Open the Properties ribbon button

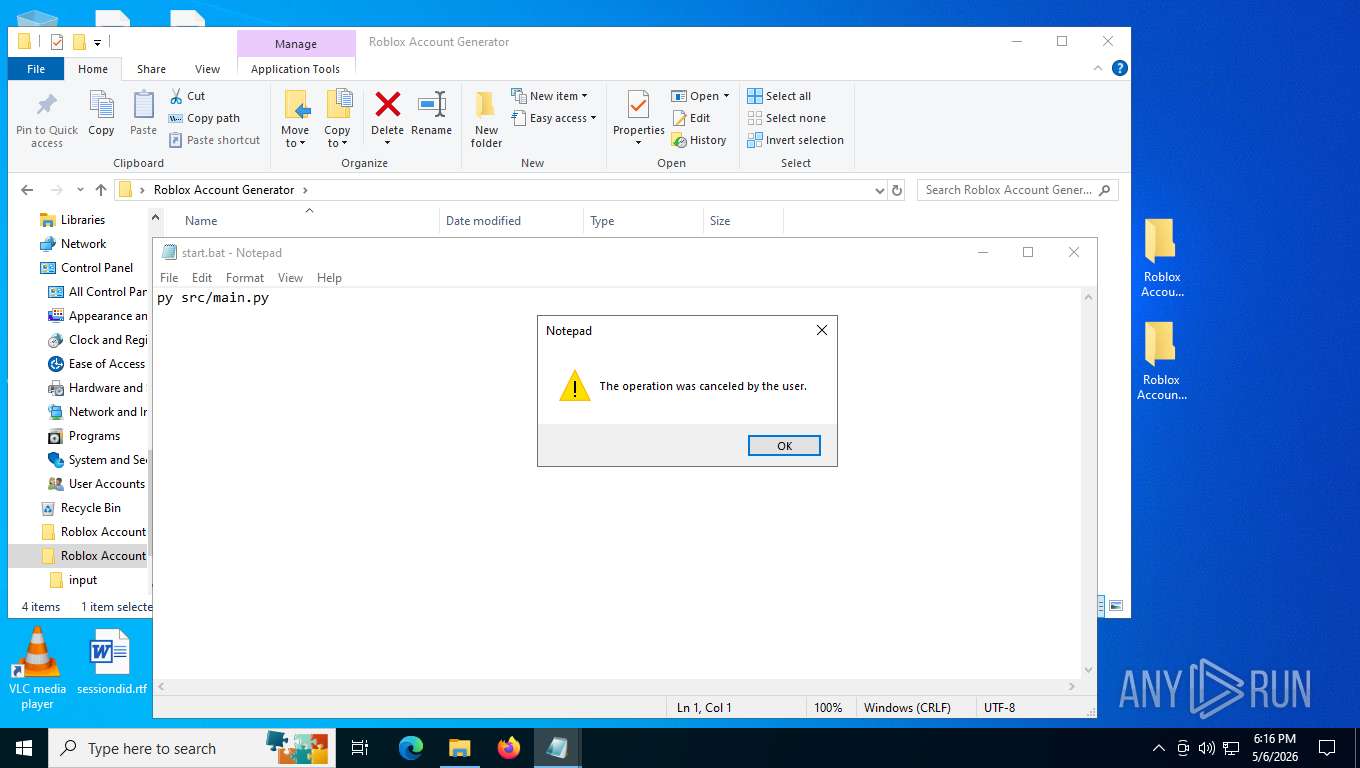click(x=639, y=118)
